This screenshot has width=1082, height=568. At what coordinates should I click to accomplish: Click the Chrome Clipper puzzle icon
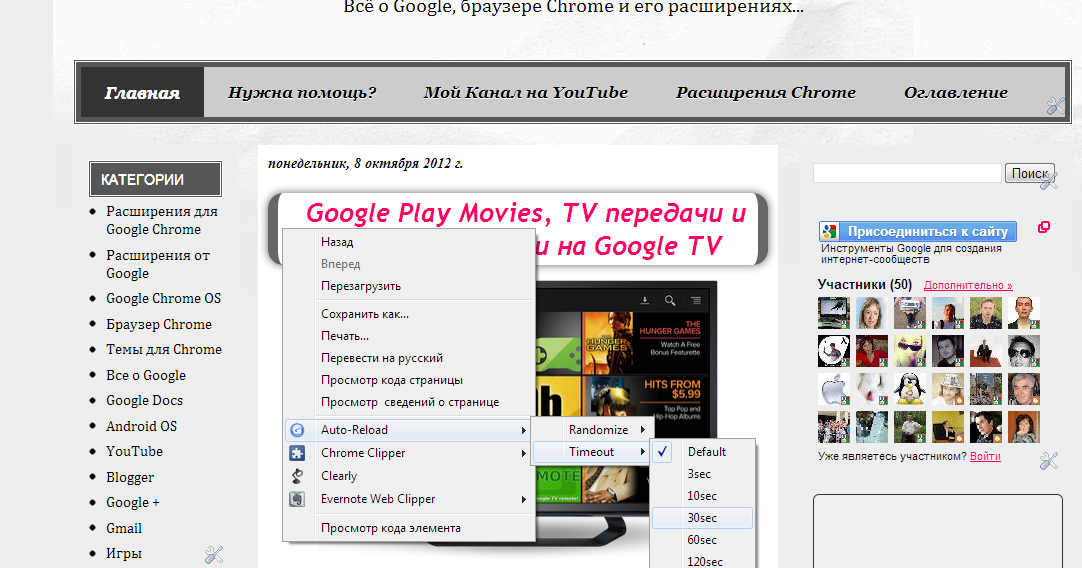click(297, 453)
